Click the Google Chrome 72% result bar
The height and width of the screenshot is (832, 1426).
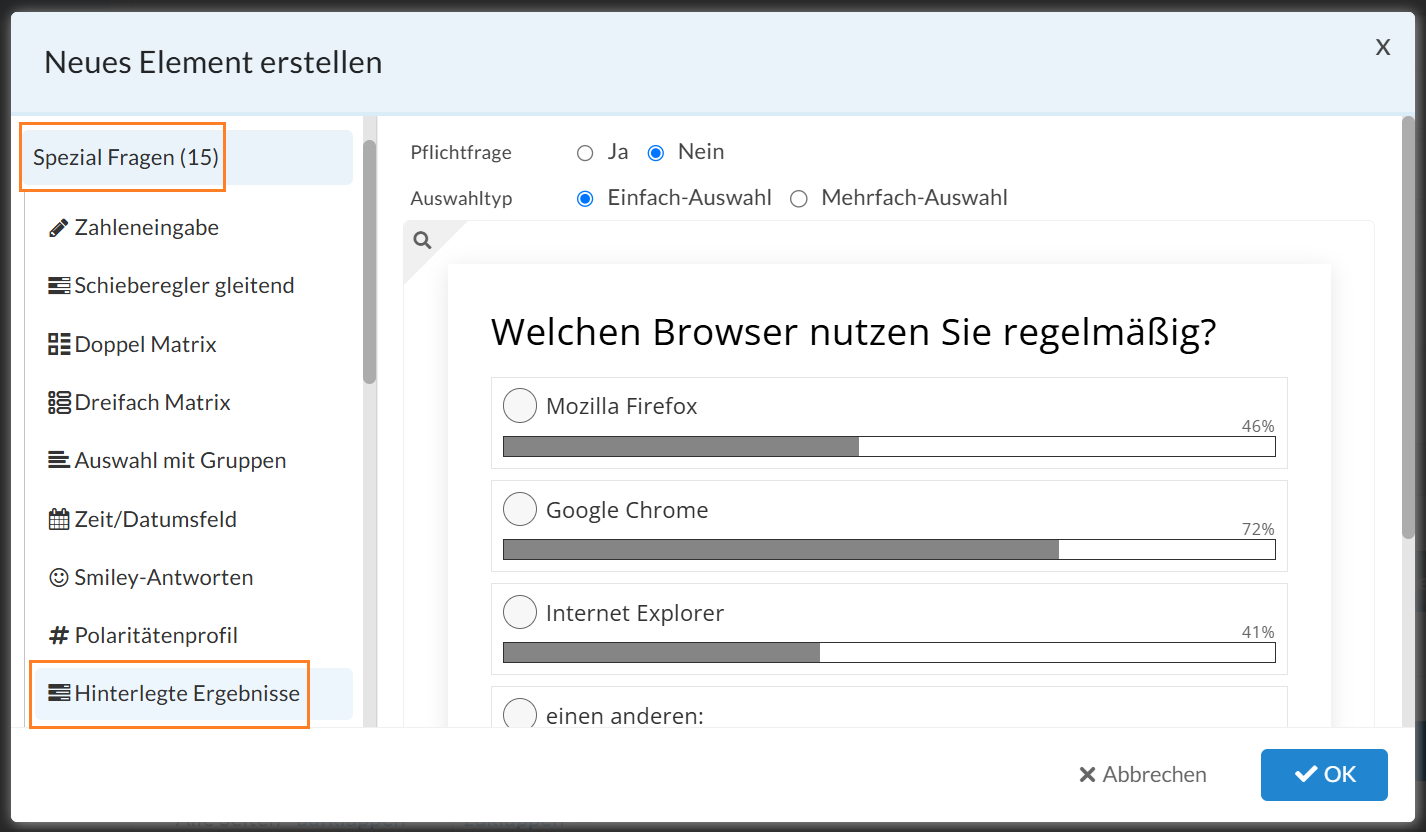[x=889, y=550]
